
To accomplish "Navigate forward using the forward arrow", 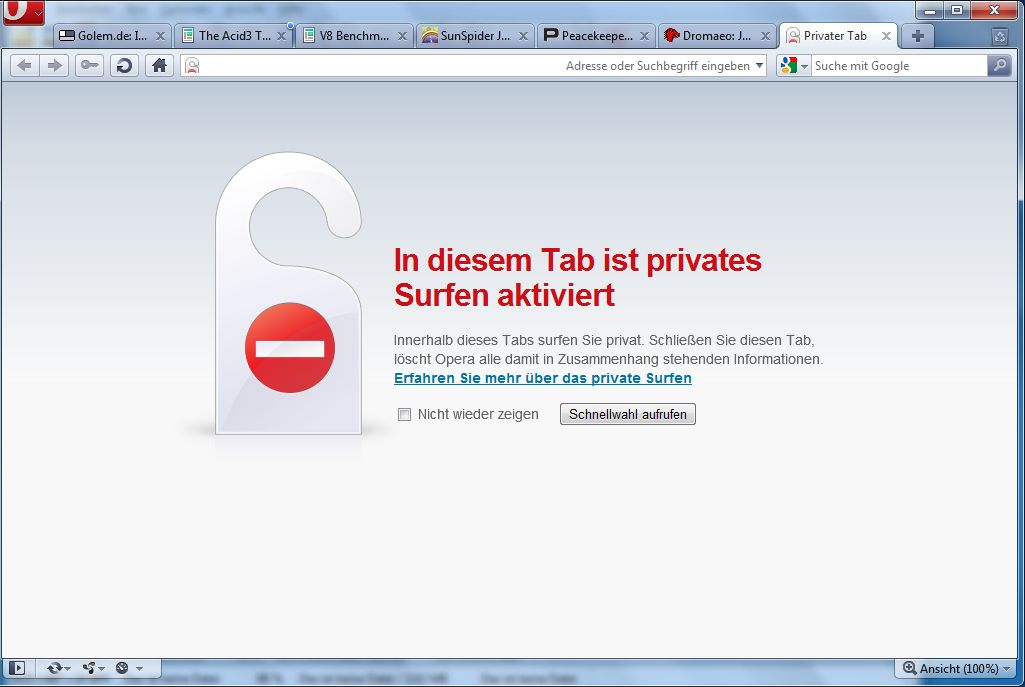I will (56, 65).
